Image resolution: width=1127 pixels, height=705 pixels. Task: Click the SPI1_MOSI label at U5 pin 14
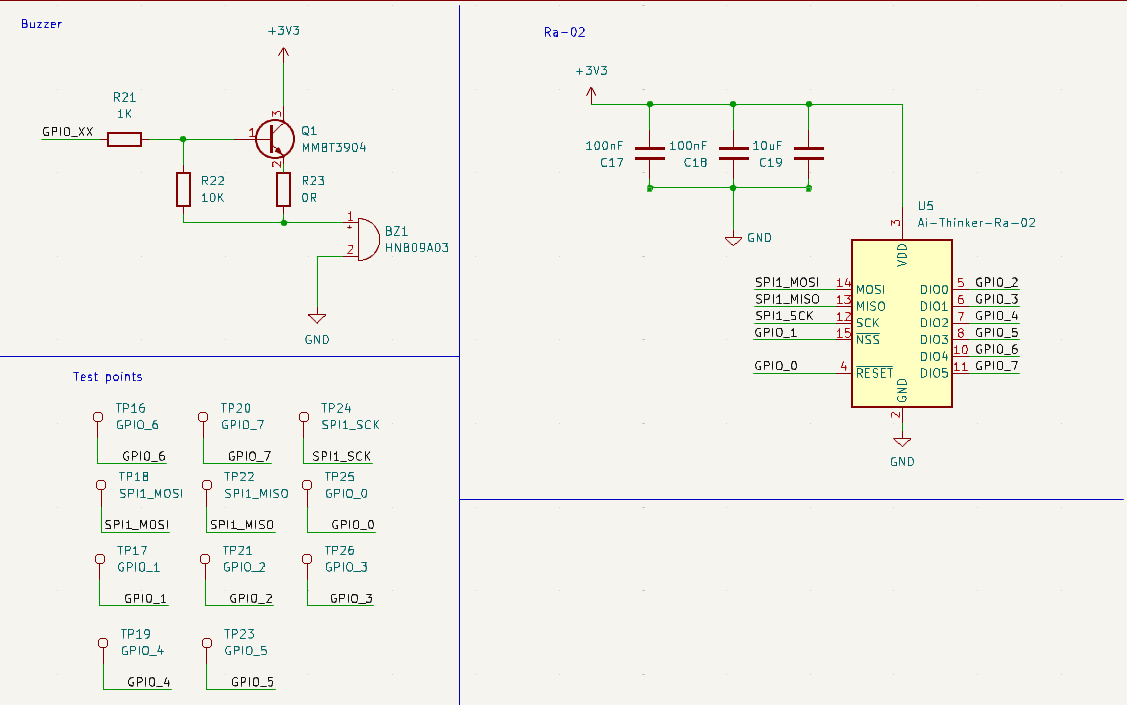point(787,282)
